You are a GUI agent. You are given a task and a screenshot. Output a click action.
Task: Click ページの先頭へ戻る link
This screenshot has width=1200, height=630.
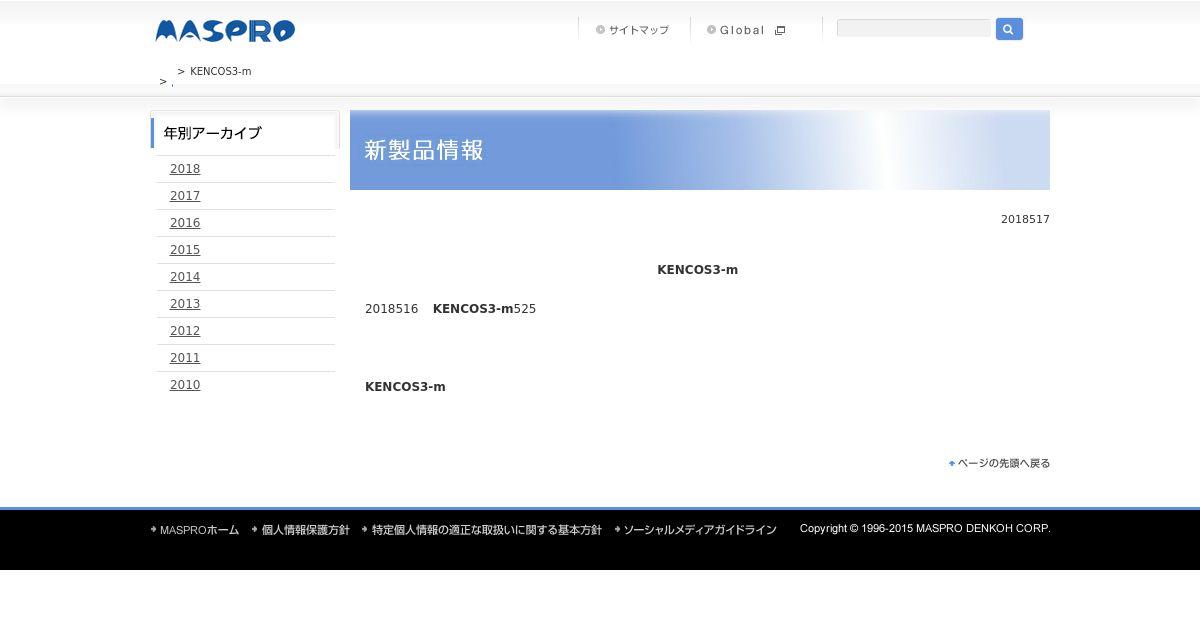pyautogui.click(x=1000, y=463)
